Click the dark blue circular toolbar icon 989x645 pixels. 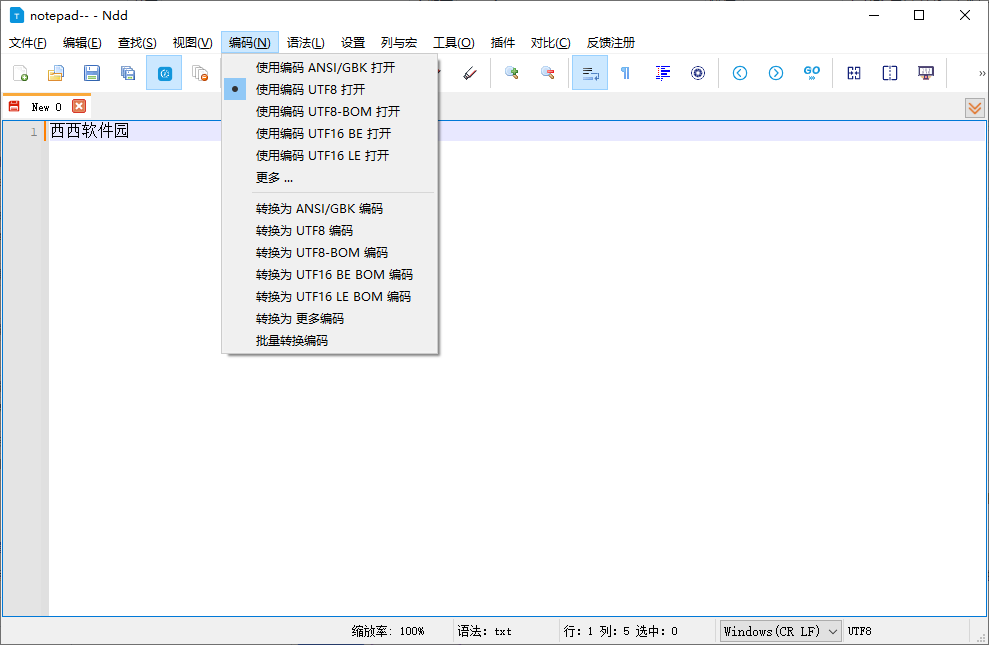tap(698, 73)
